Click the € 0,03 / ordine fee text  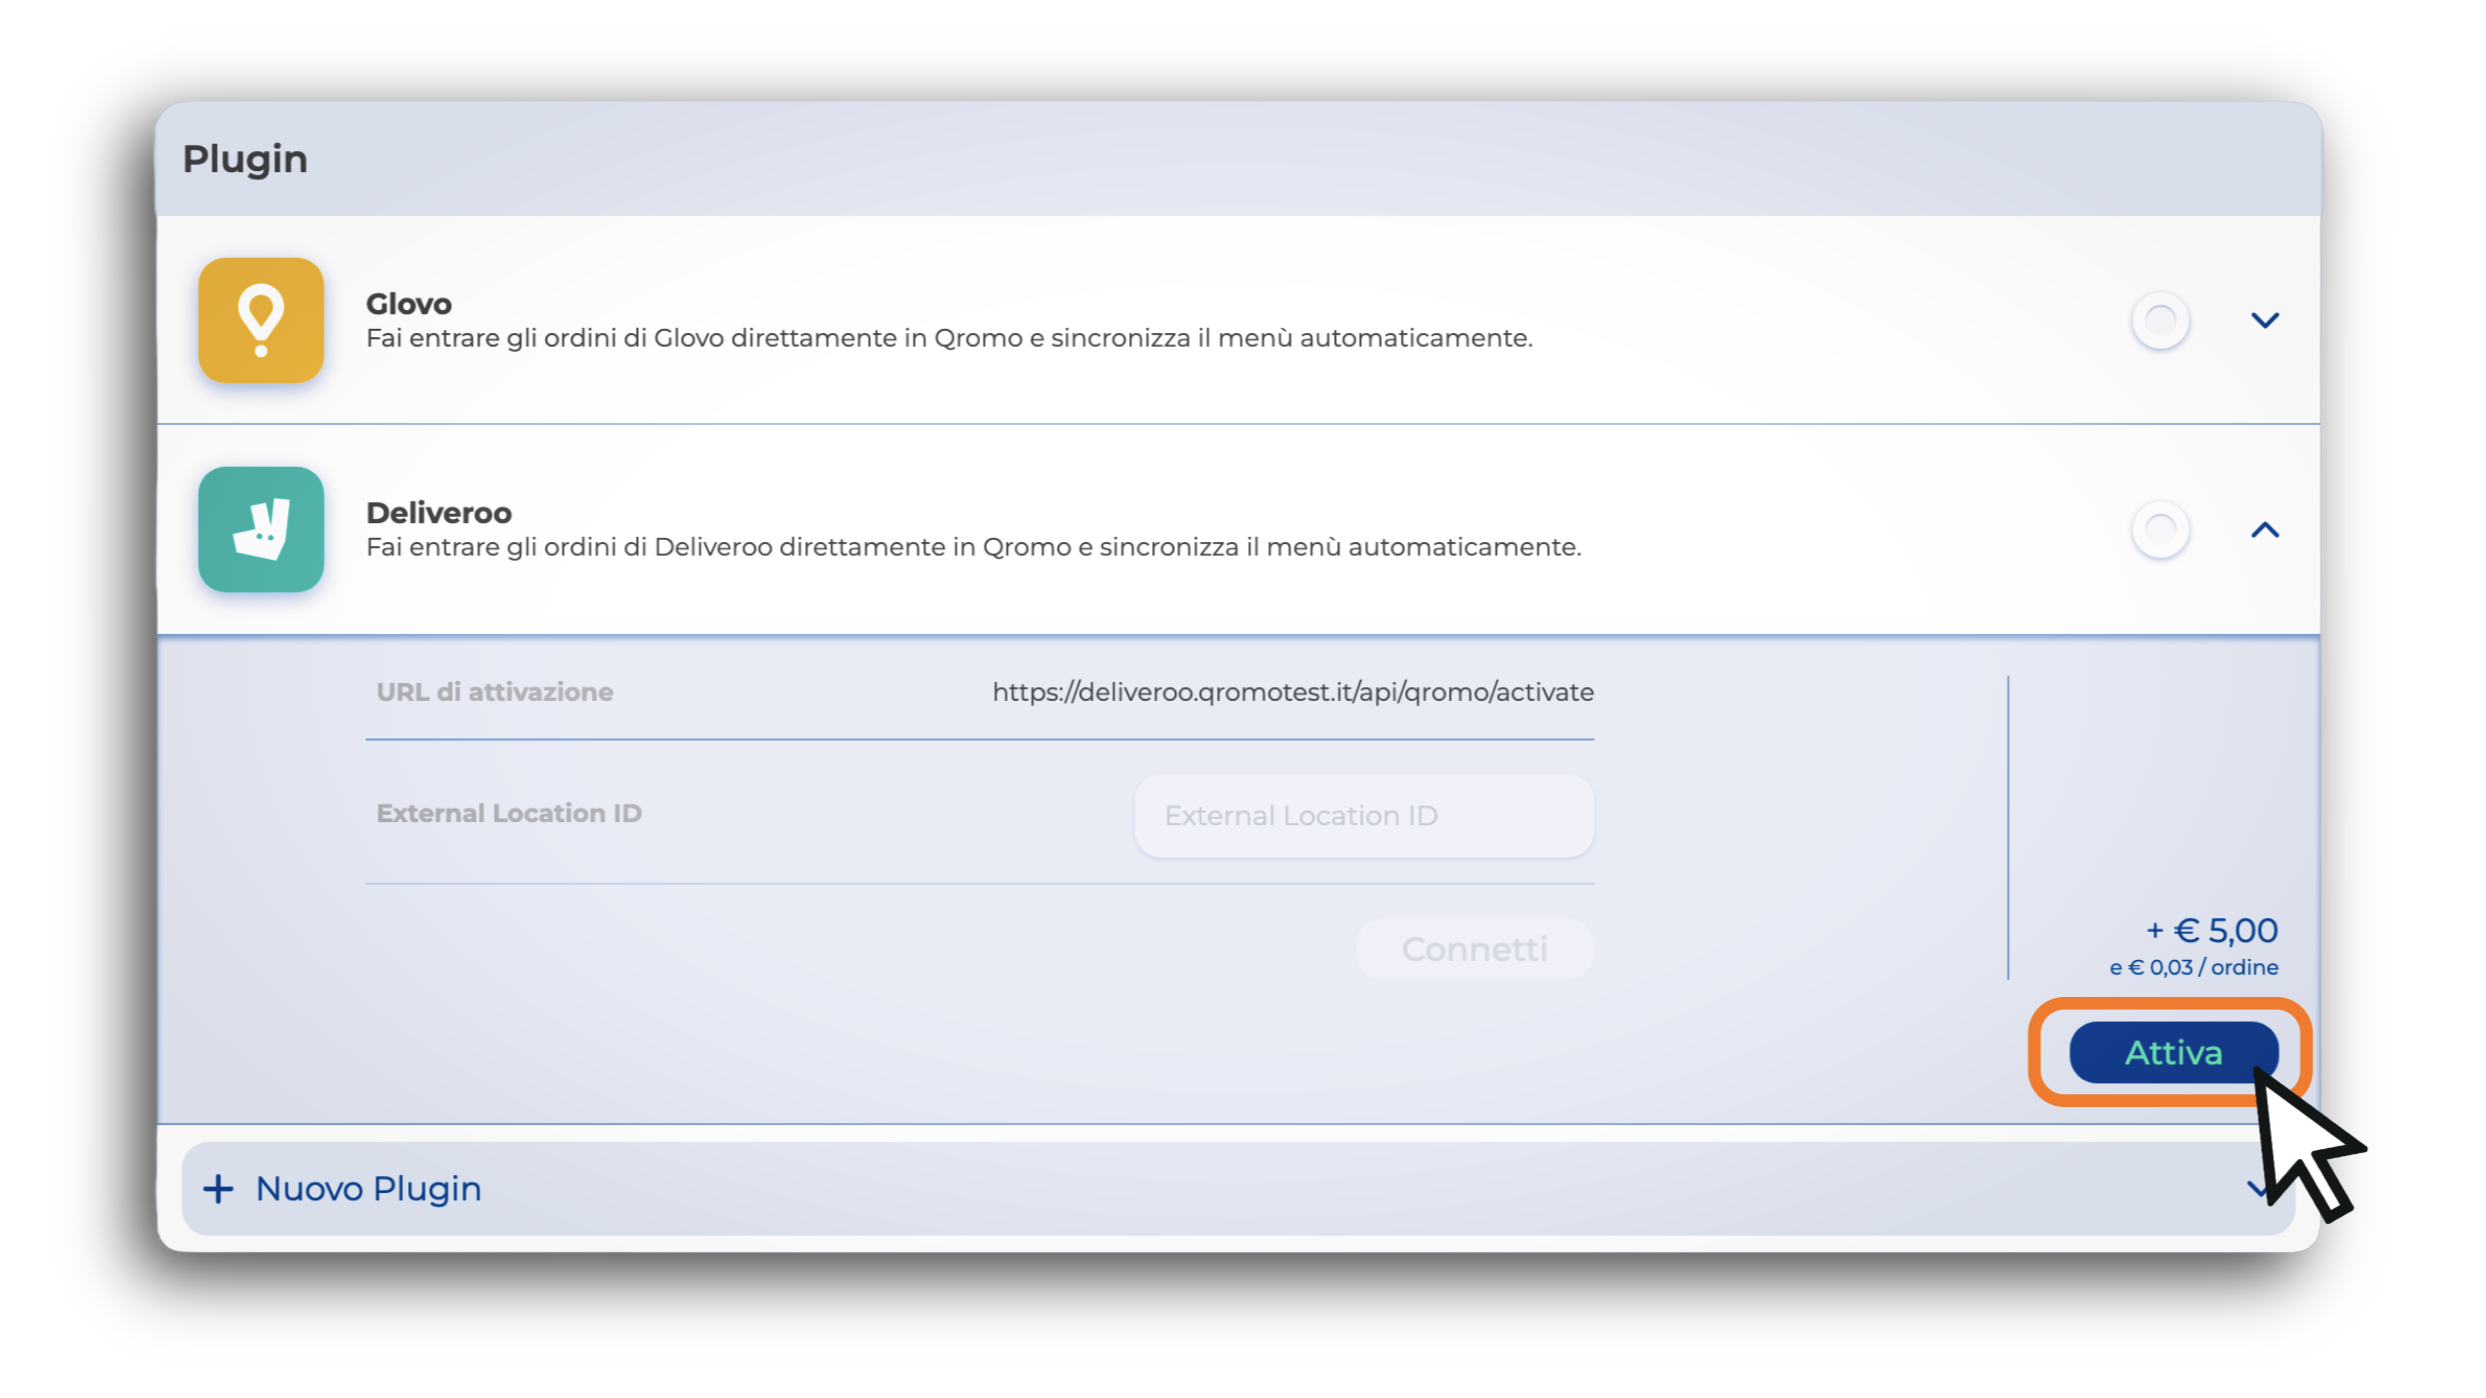pos(2194,968)
